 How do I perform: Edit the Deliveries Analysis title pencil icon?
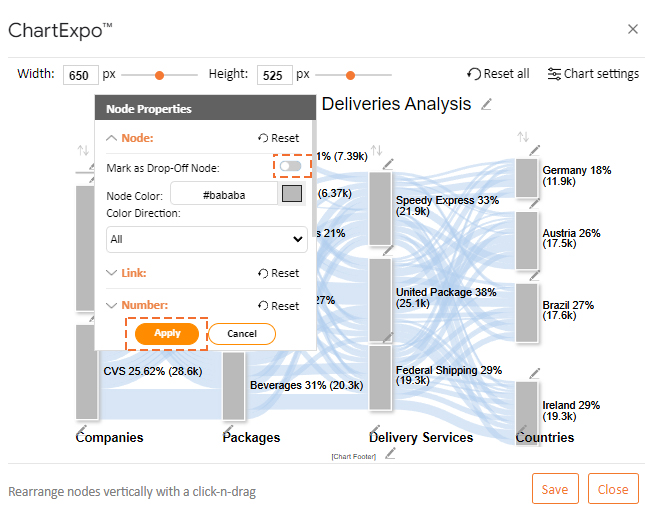pyautogui.click(x=486, y=105)
